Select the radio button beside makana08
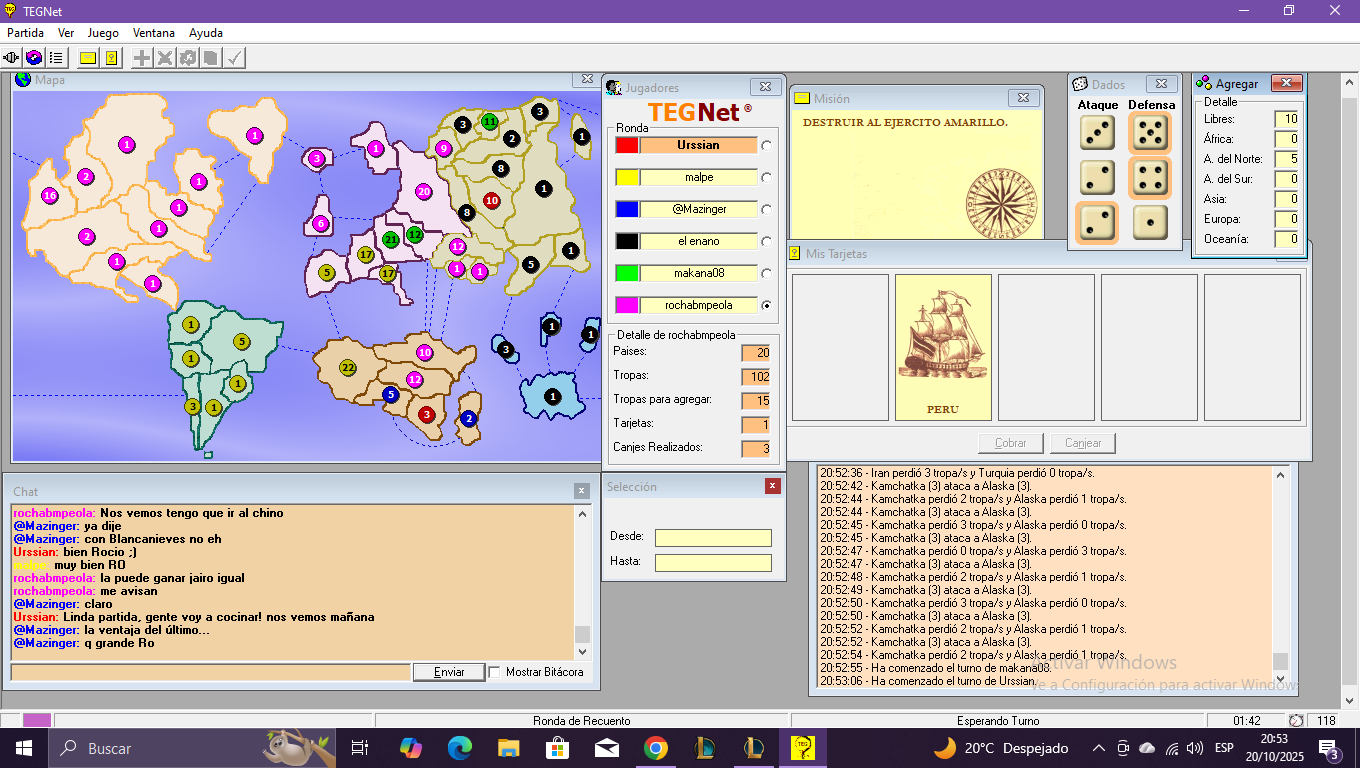Image resolution: width=1360 pixels, height=768 pixels. point(767,273)
